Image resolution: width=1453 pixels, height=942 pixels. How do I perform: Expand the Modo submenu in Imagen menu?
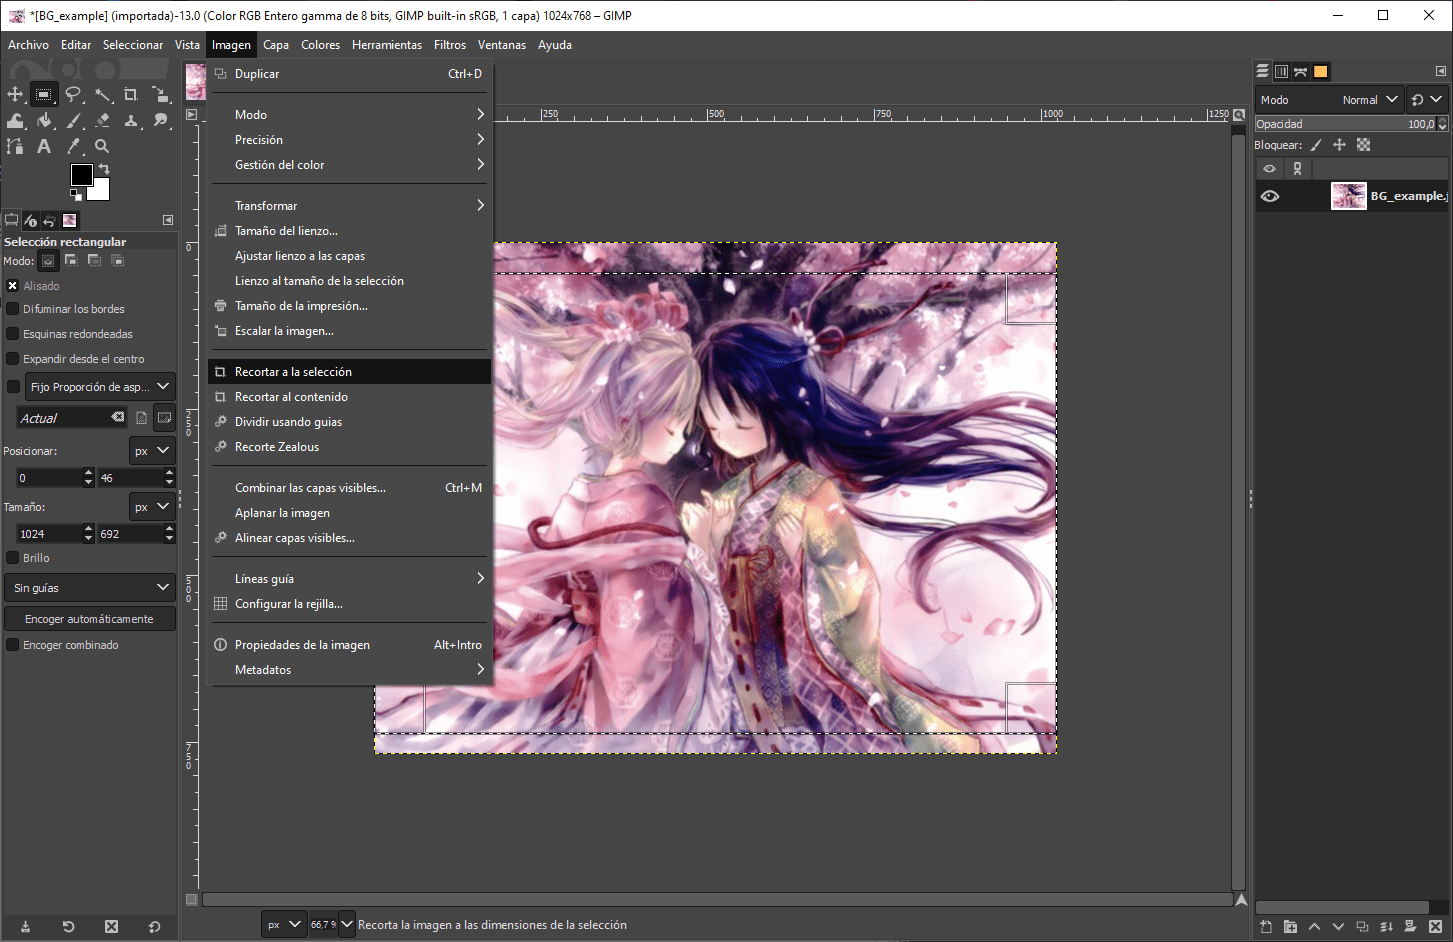pos(349,115)
